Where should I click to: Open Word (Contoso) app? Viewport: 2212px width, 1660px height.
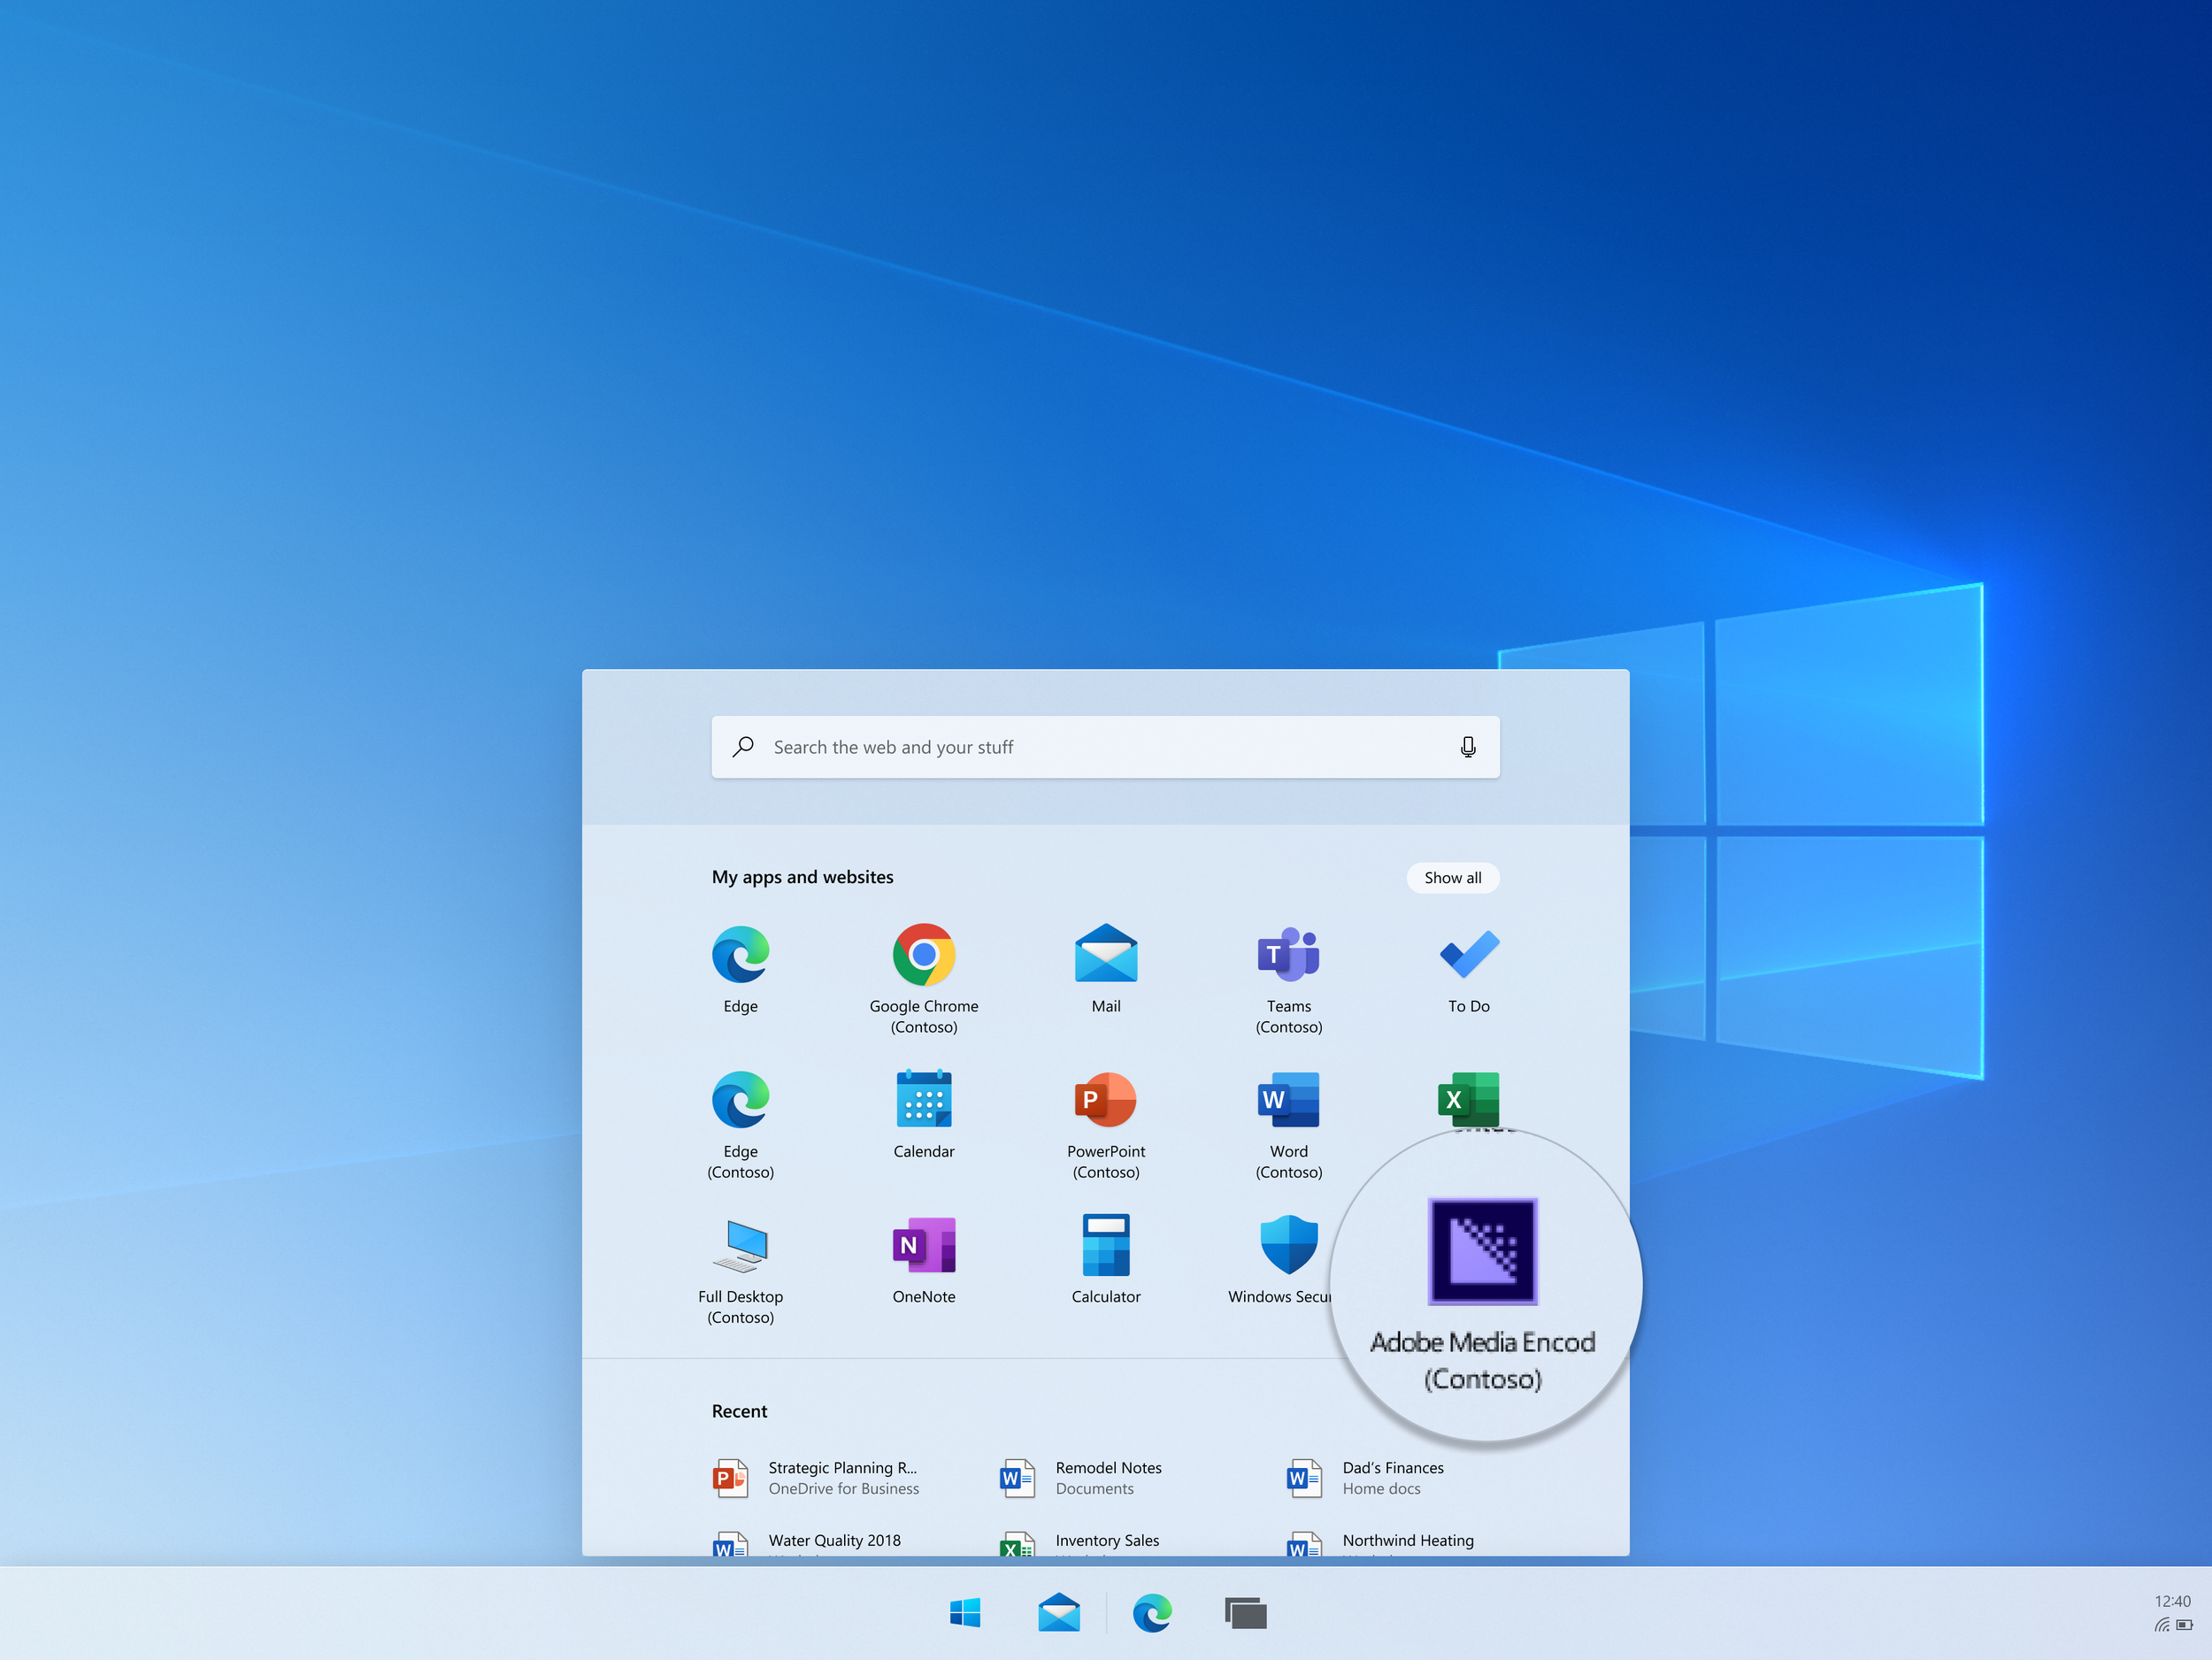[x=1288, y=1100]
